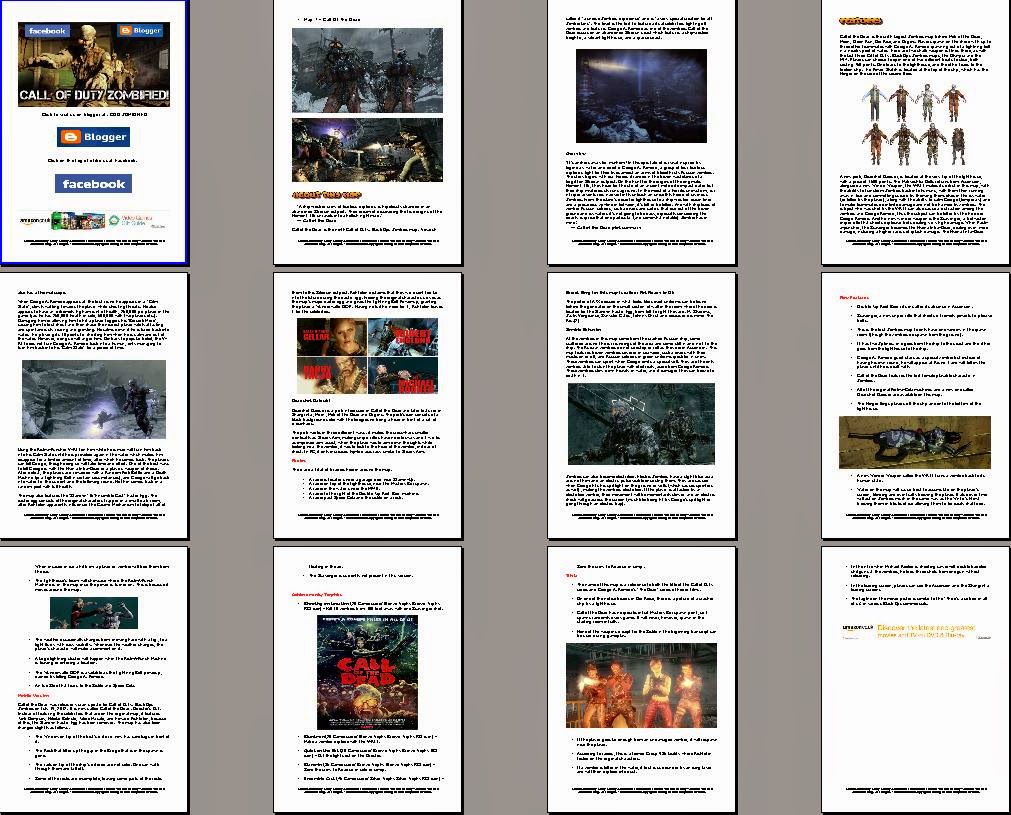Screen dimensions: 1011x815
Task: Select the Call of Duty Zombified banner image
Action: pos(94,64)
